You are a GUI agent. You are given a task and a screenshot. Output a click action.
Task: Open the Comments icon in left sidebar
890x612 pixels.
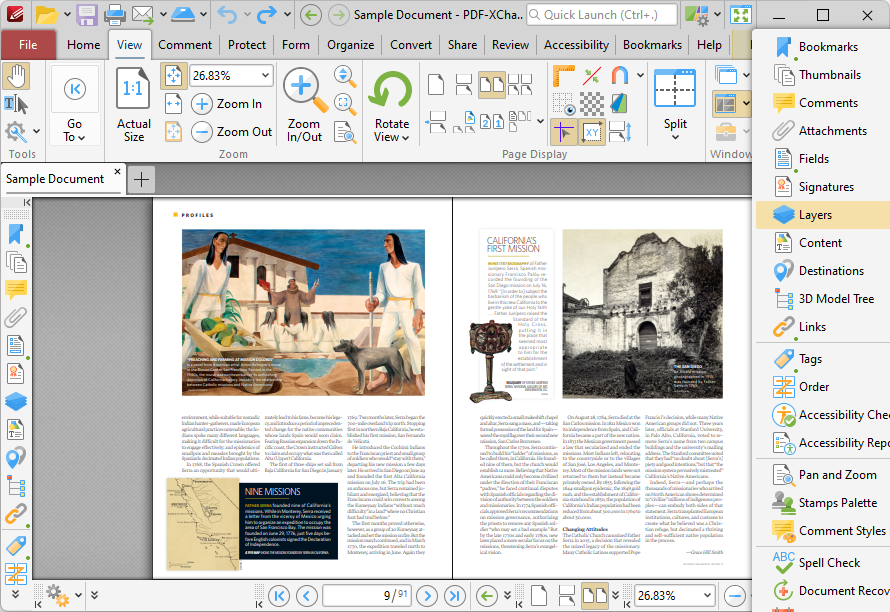pos(16,290)
